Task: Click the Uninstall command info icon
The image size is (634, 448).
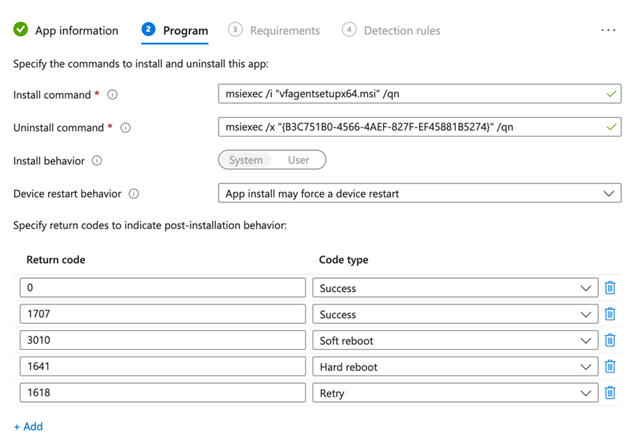Action: [126, 128]
